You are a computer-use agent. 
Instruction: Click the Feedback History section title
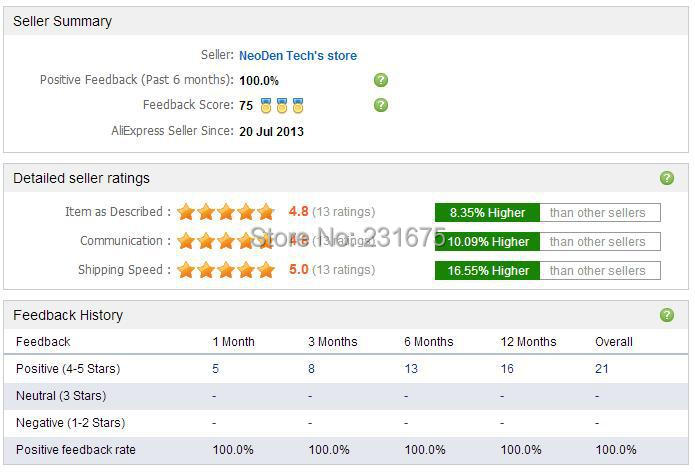pyautogui.click(x=68, y=315)
